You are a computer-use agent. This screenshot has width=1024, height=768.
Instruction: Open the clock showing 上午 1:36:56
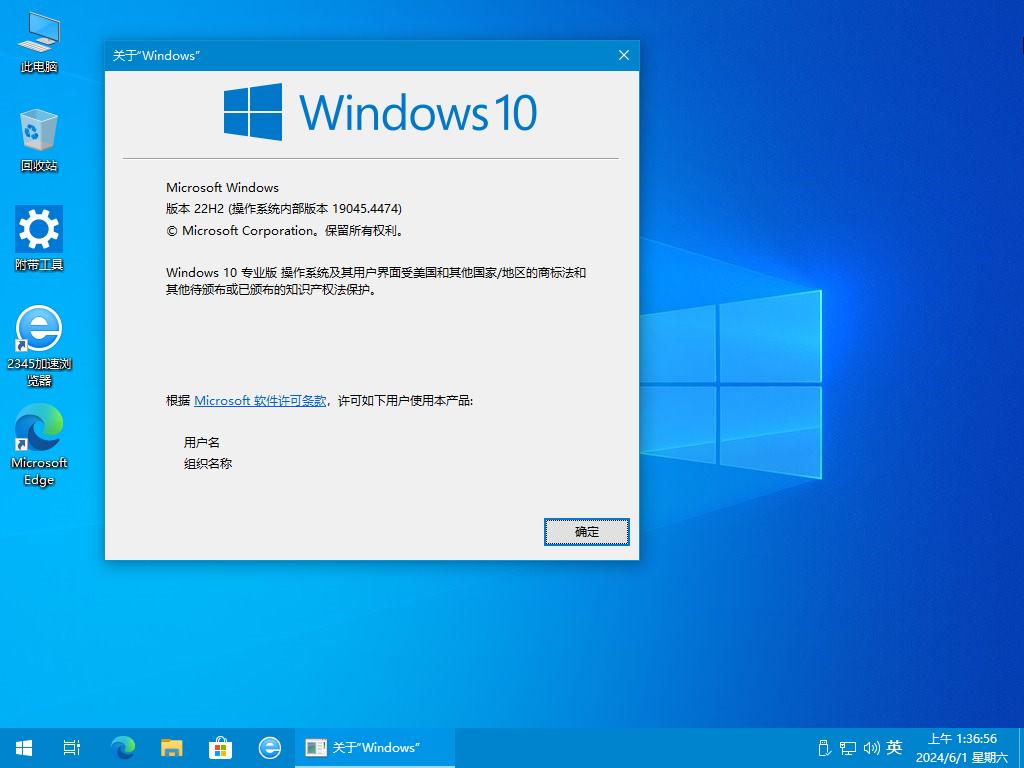point(963,748)
